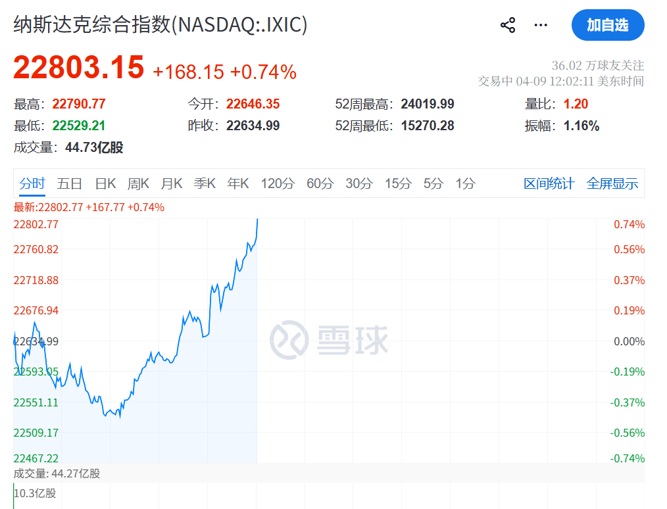Open 区间统计 range statistics
The height and width of the screenshot is (509, 667).
pyautogui.click(x=549, y=183)
